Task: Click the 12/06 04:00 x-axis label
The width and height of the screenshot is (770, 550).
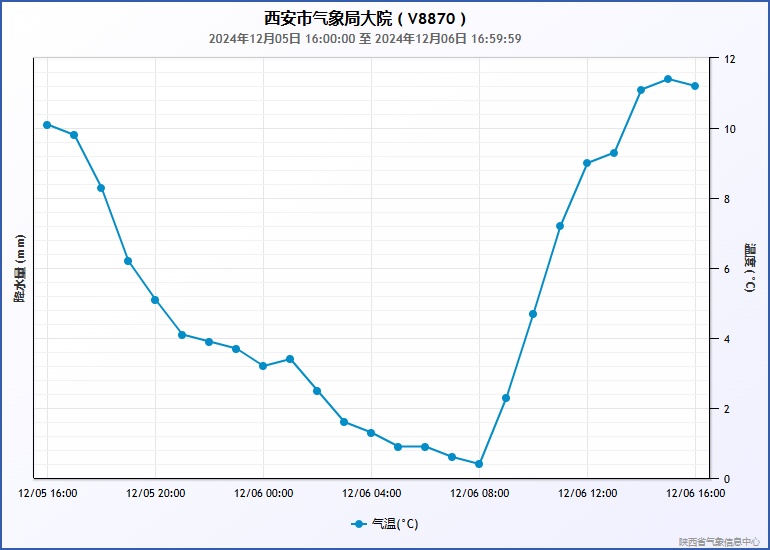Action: click(x=372, y=493)
